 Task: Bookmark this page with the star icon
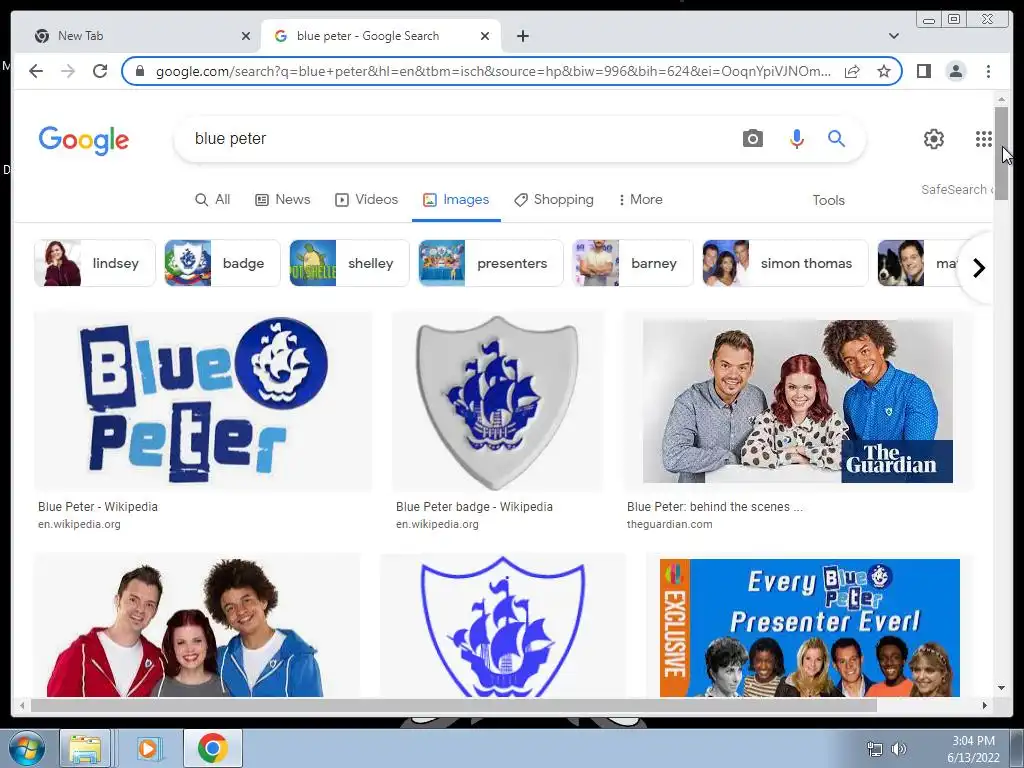[884, 71]
